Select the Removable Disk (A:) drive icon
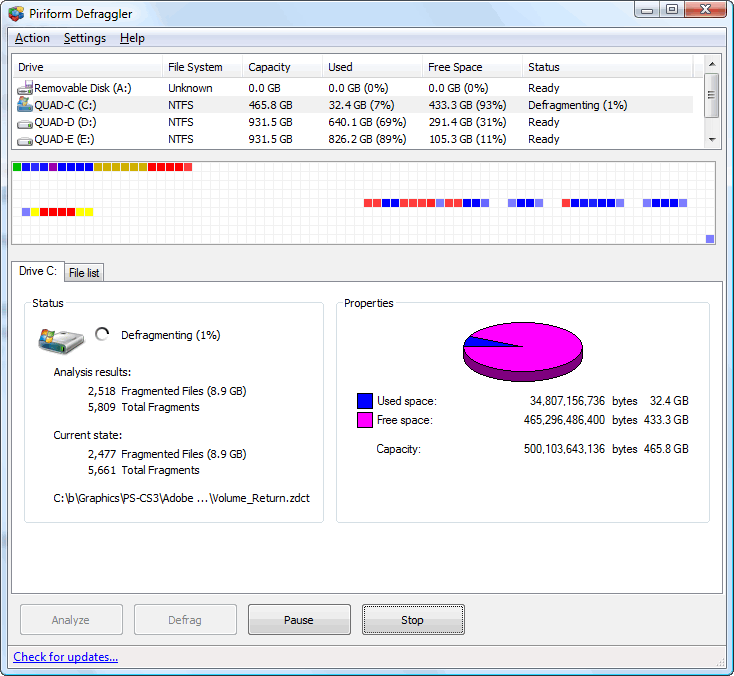 25,88
